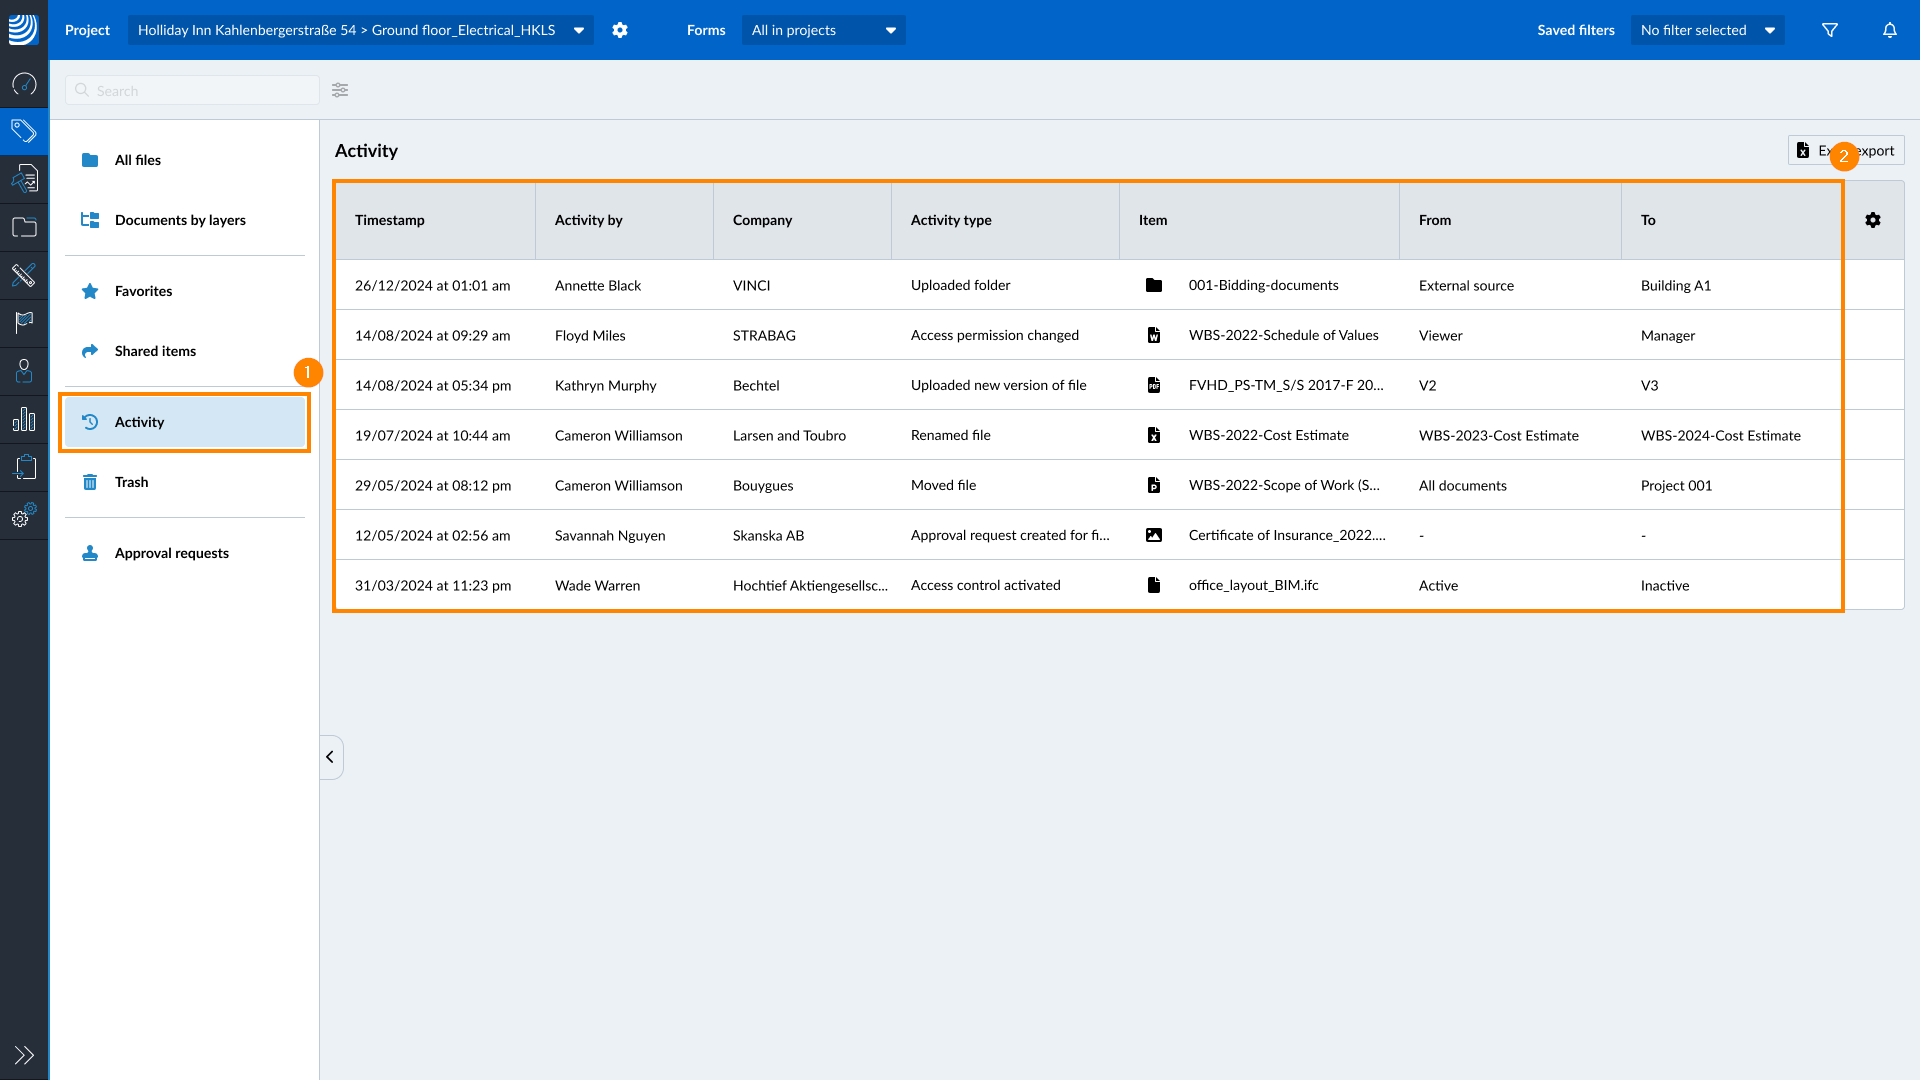Open the double gear settings icon
The image size is (1920, 1080).
click(24, 515)
